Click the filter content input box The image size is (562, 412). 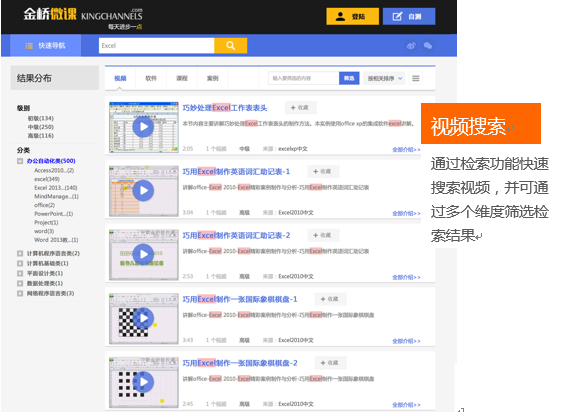[304, 78]
